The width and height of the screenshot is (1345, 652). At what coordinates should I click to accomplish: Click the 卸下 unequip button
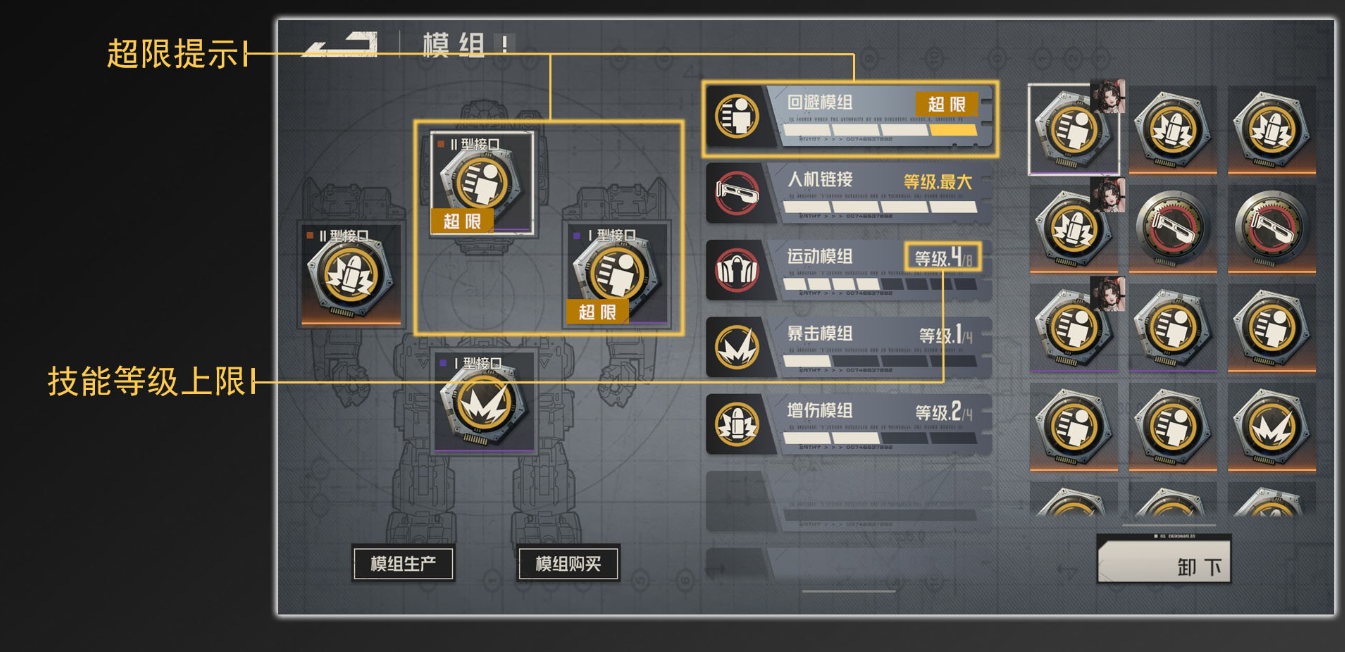1165,561
